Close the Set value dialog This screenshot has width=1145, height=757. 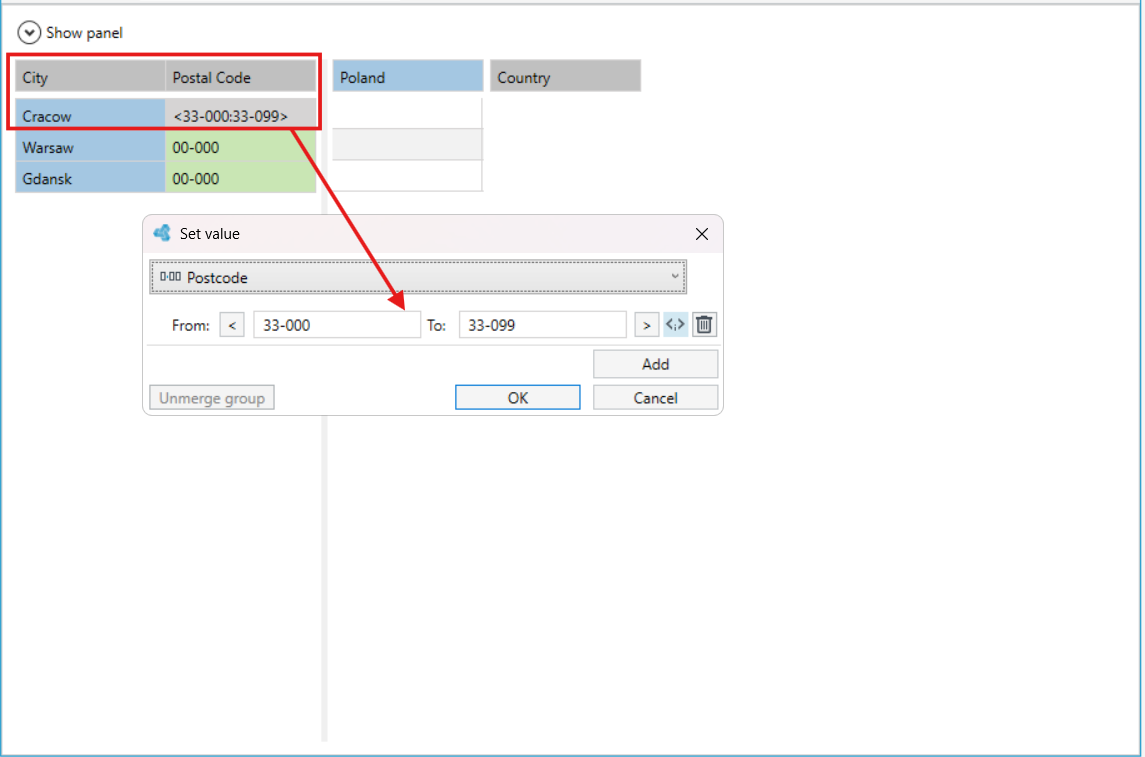(x=702, y=234)
